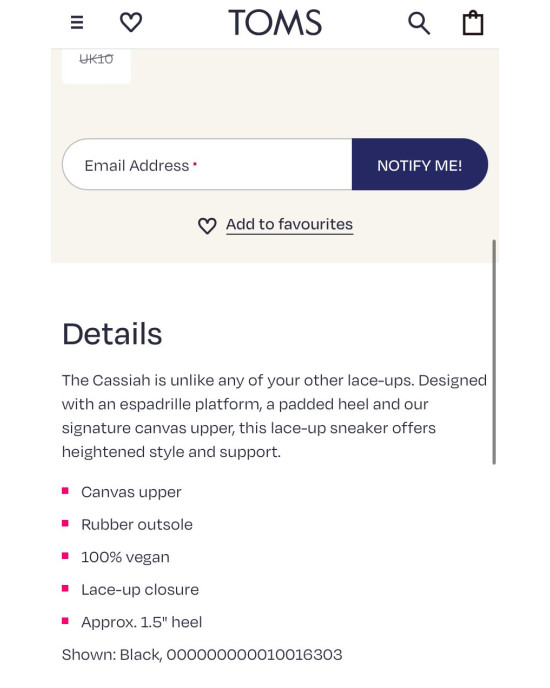550x688 pixels.
Task: Click the vertical scrollbar thumb on right
Action: point(494,352)
